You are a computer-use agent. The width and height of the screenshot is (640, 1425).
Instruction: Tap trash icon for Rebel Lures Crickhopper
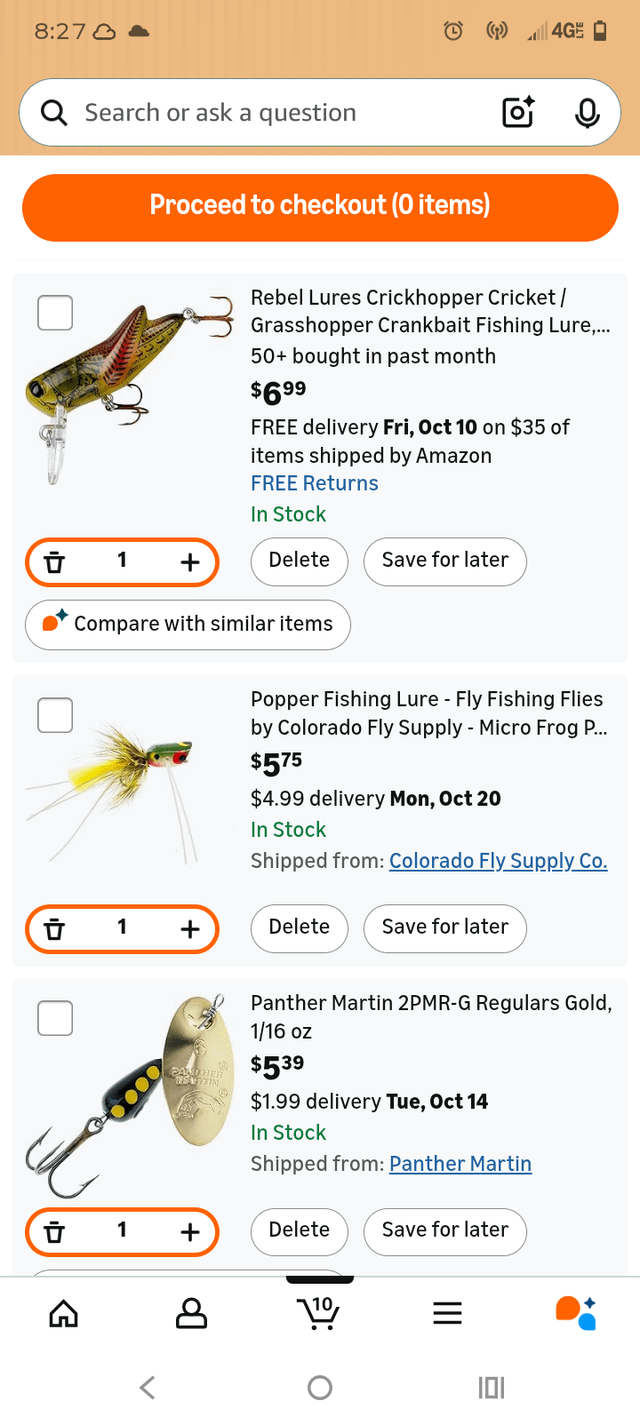coord(55,561)
